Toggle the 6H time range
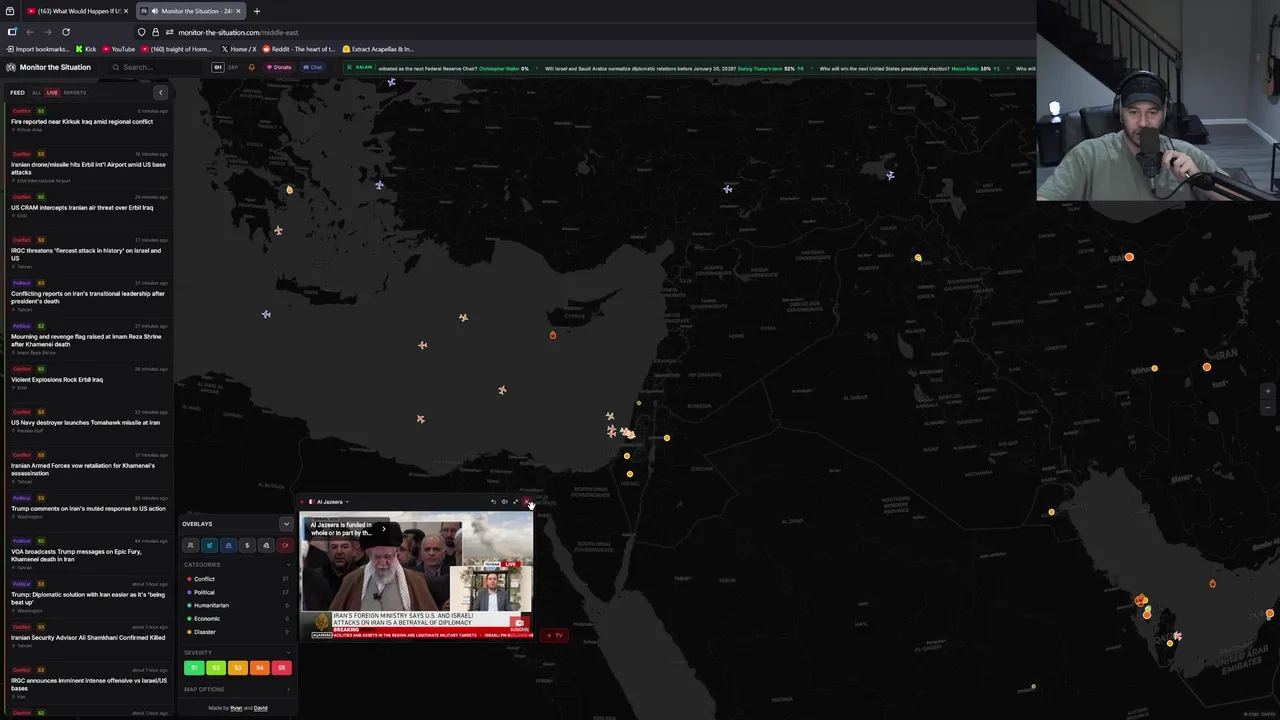Image resolution: width=1280 pixels, height=720 pixels. pyautogui.click(x=217, y=67)
